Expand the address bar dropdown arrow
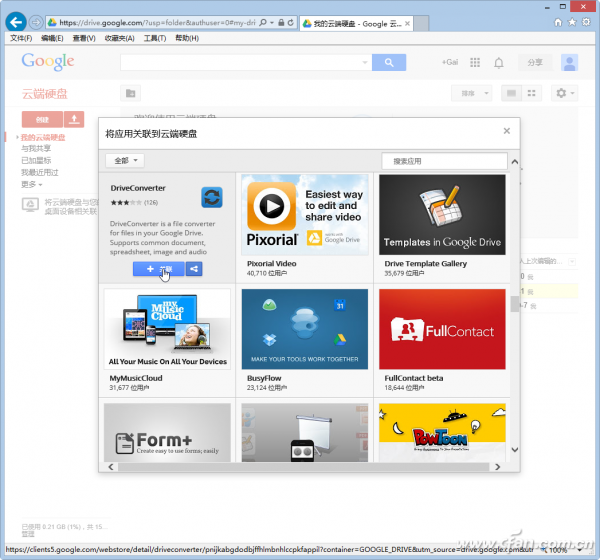The width and height of the screenshot is (600, 560). point(272,23)
